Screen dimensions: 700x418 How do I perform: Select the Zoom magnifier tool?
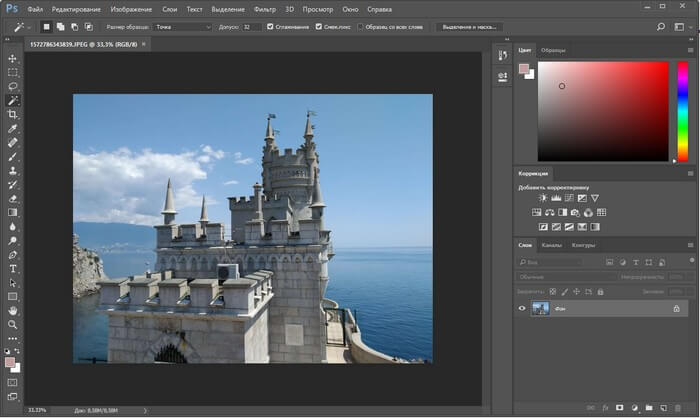(x=13, y=324)
